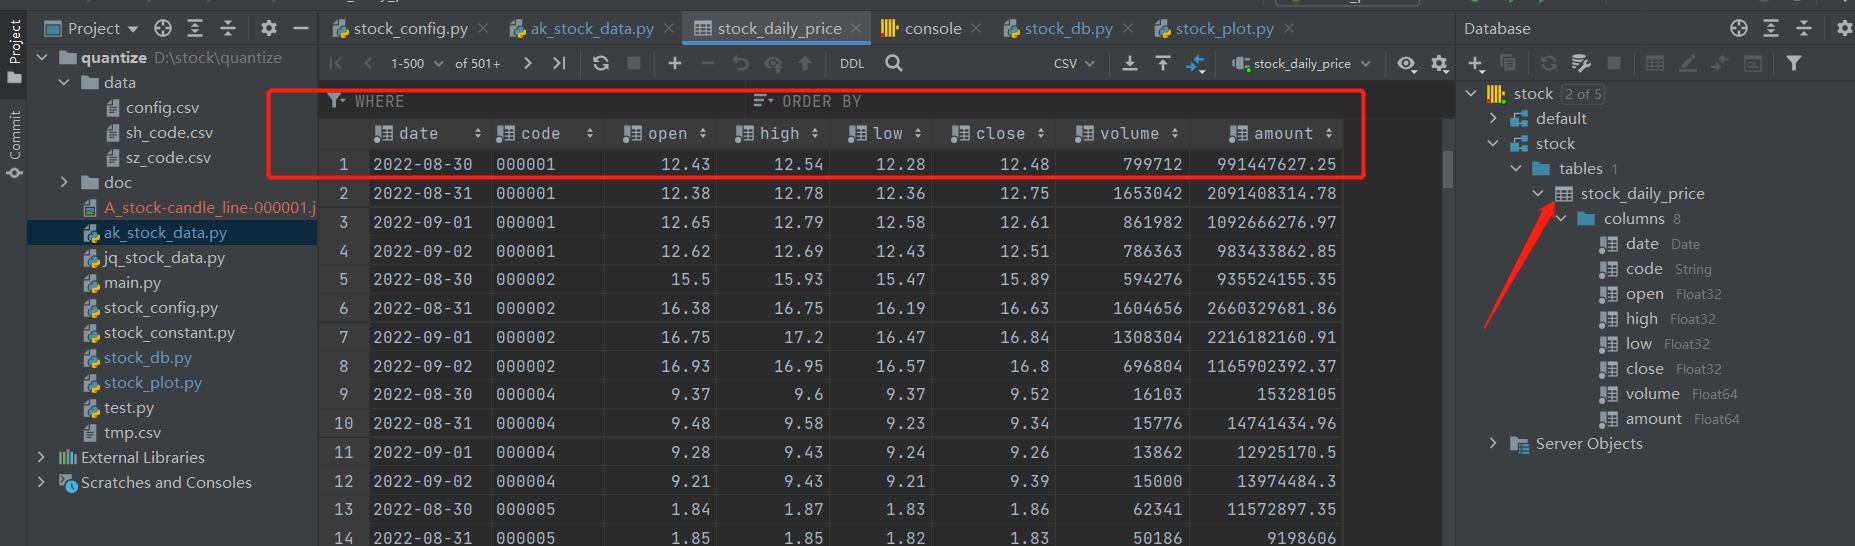Expand the Server Objects node
Viewport: 1855px width, 546px height.
pyautogui.click(x=1493, y=443)
